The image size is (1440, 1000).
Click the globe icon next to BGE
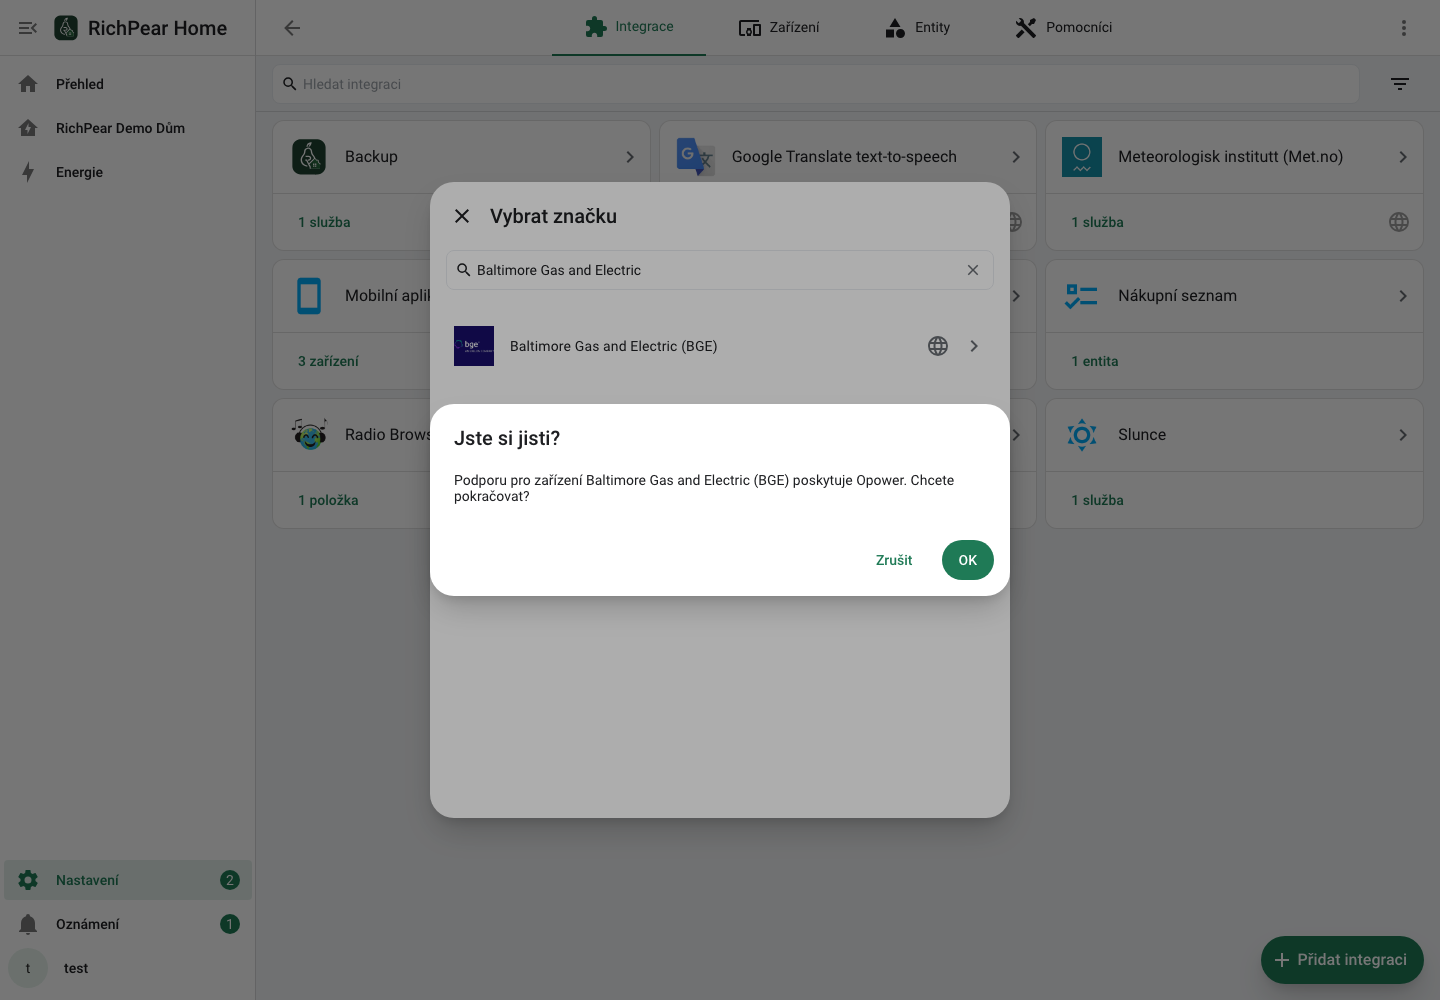coord(938,346)
